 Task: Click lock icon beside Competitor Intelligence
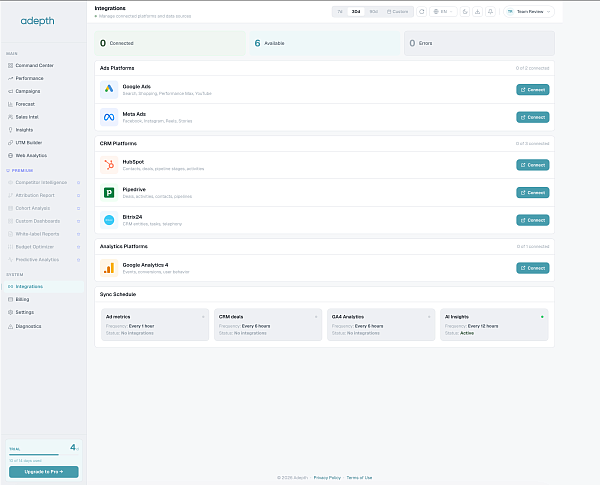pyautogui.click(x=78, y=183)
